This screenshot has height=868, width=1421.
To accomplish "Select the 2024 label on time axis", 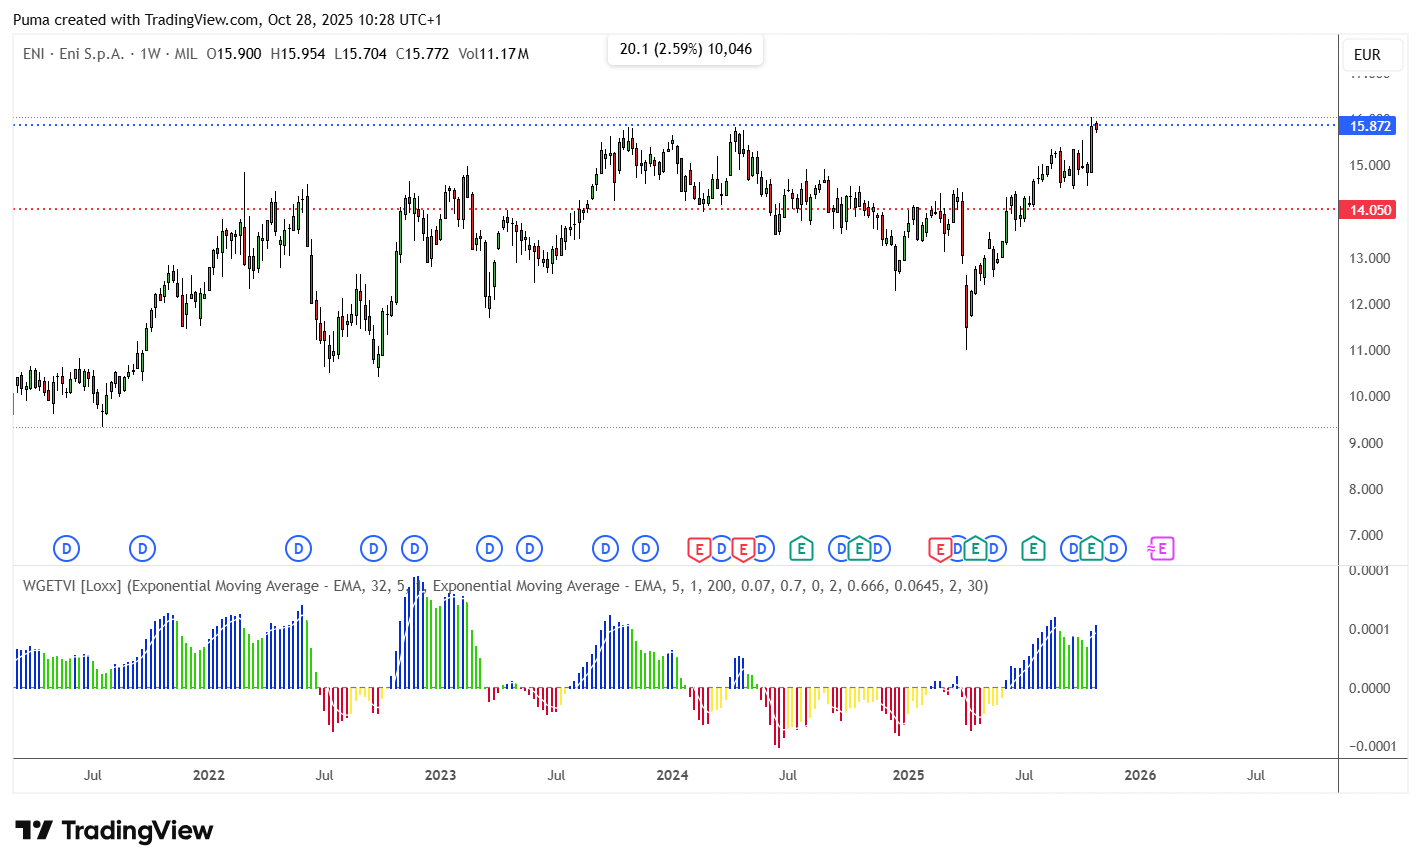I will 672,775.
